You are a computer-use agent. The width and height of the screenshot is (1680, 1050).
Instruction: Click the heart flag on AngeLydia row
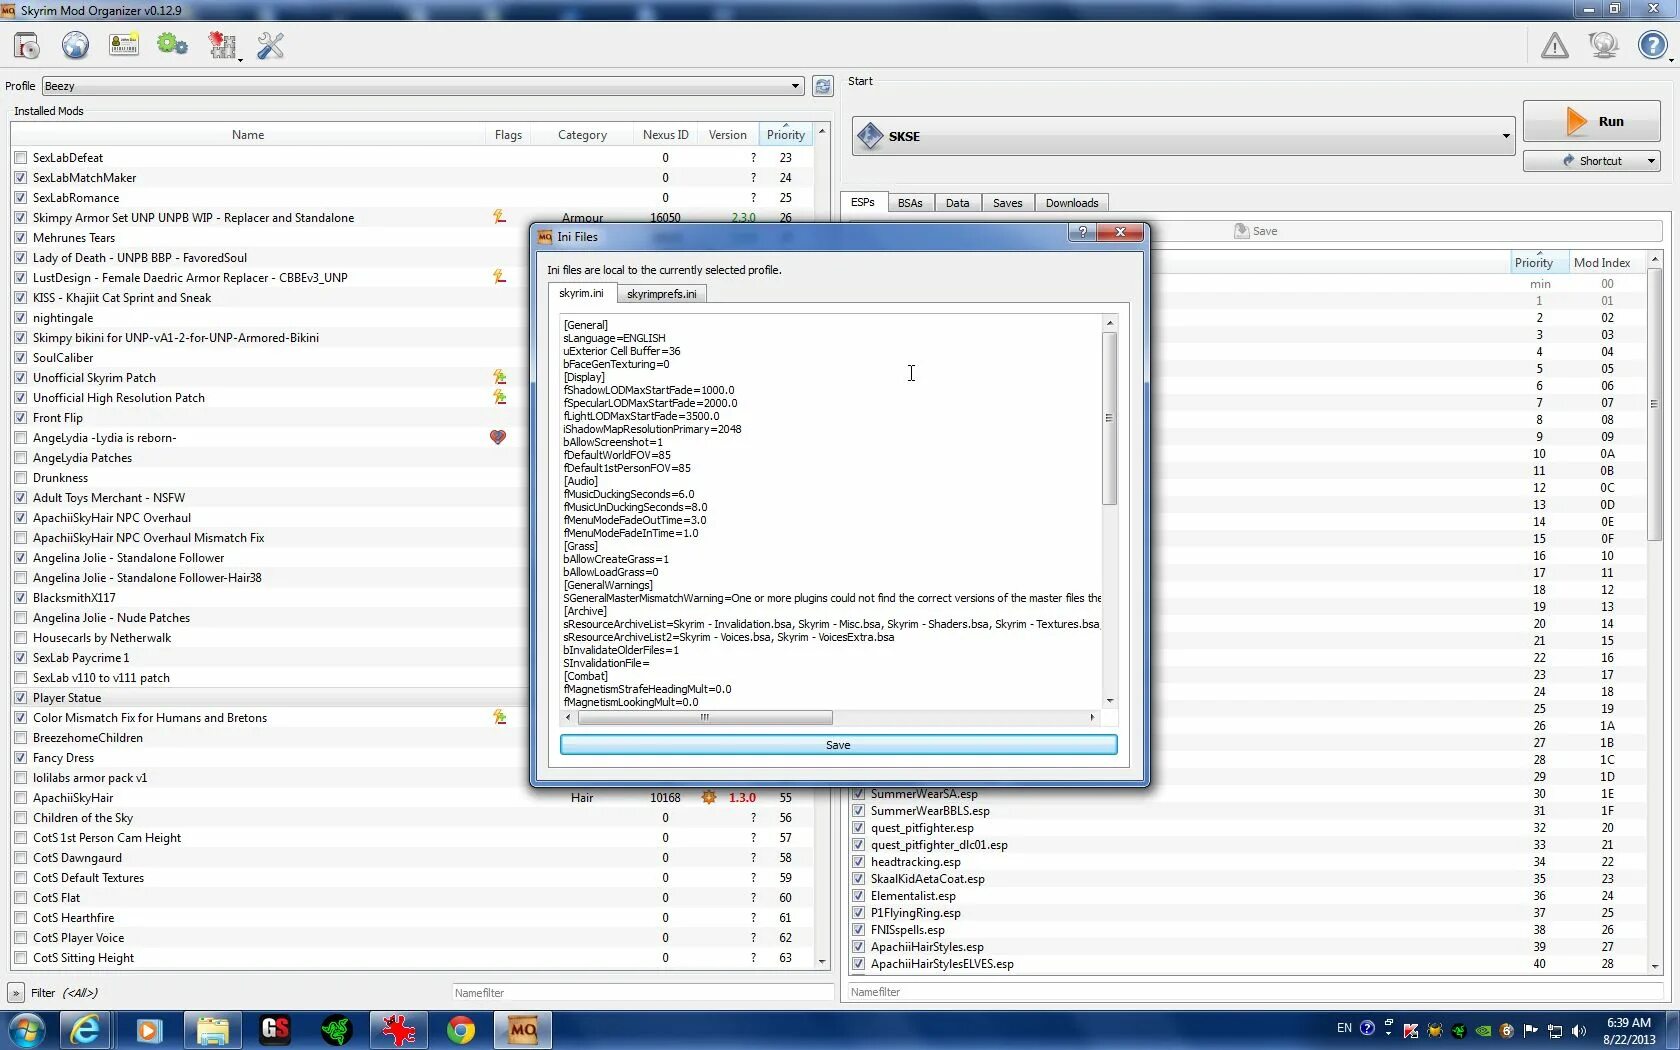[x=498, y=437]
